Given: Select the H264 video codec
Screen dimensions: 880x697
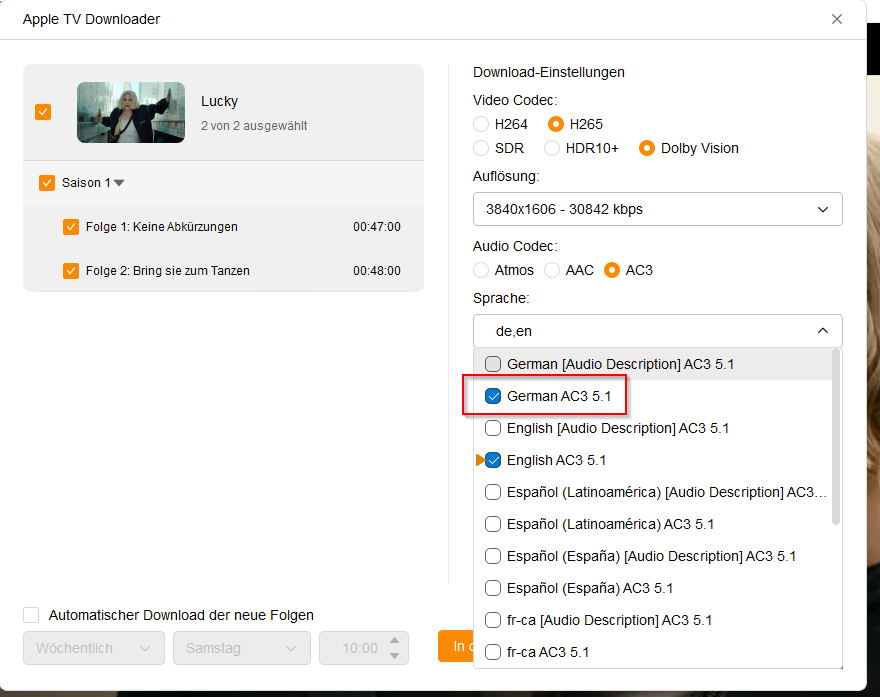Looking at the screenshot, I should [x=481, y=124].
